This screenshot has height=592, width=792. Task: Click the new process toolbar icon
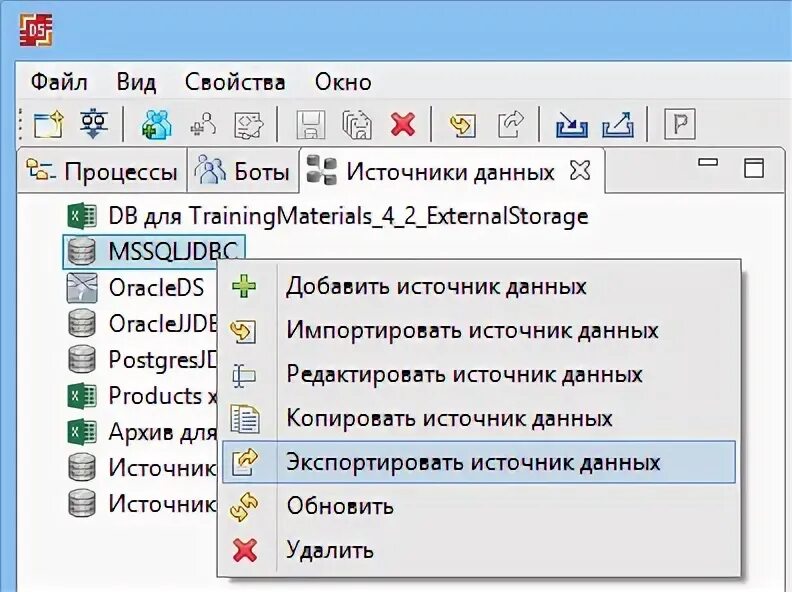tap(48, 124)
